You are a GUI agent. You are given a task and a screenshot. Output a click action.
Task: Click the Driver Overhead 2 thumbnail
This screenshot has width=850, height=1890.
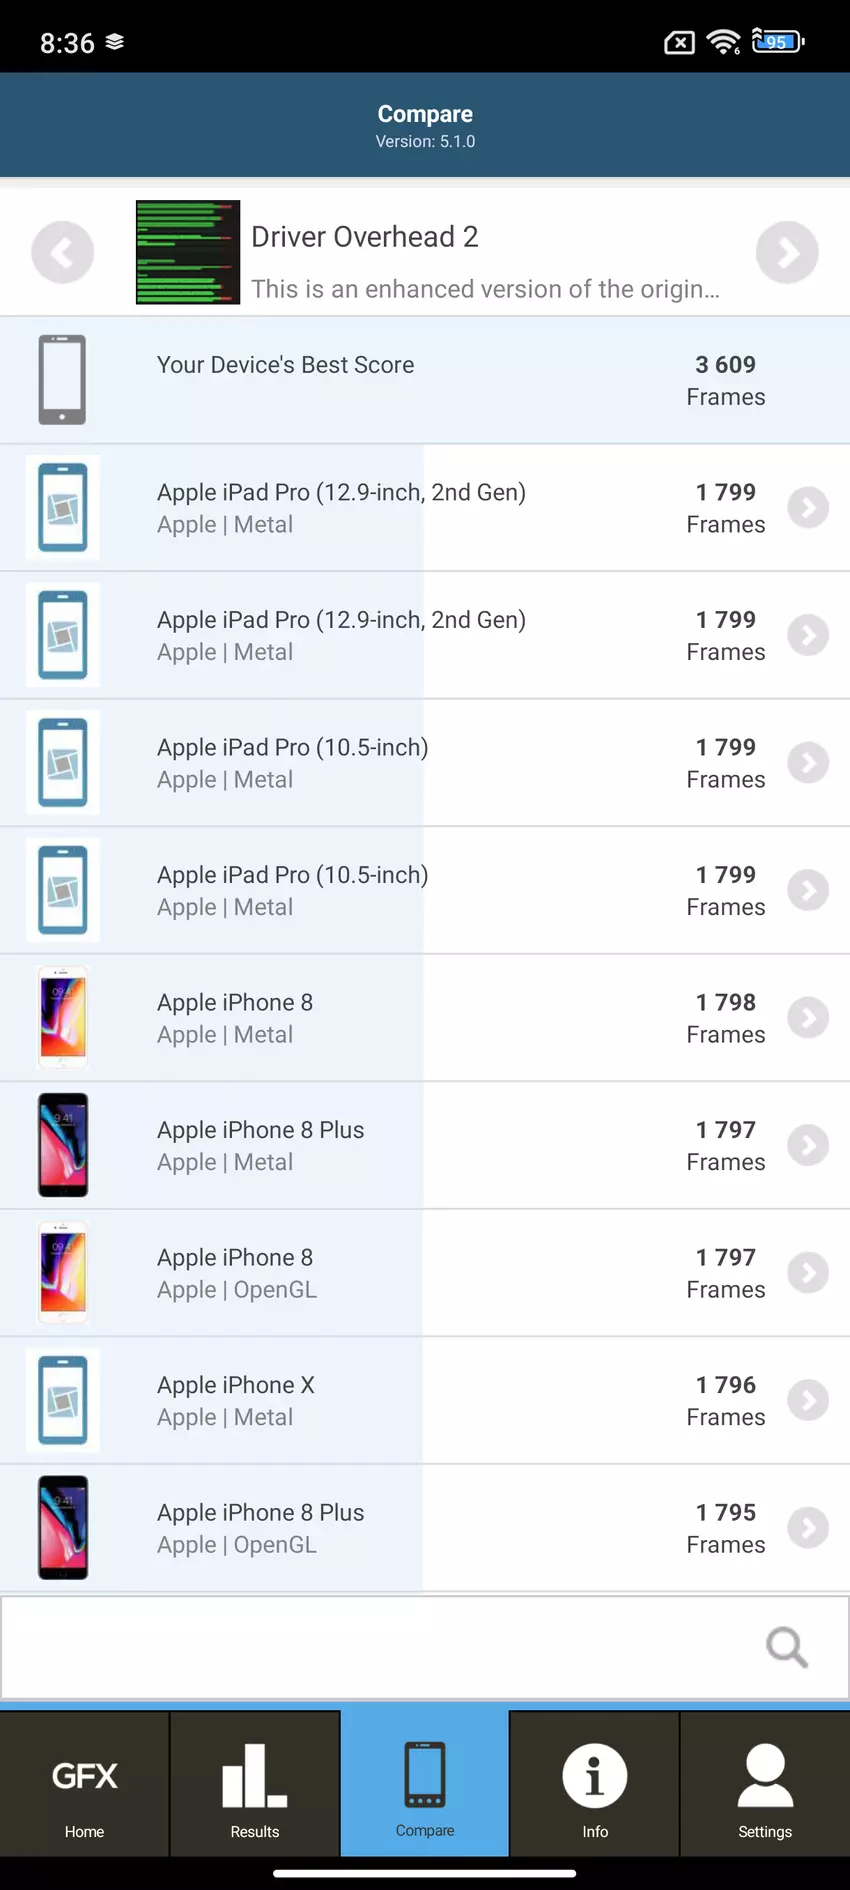188,252
